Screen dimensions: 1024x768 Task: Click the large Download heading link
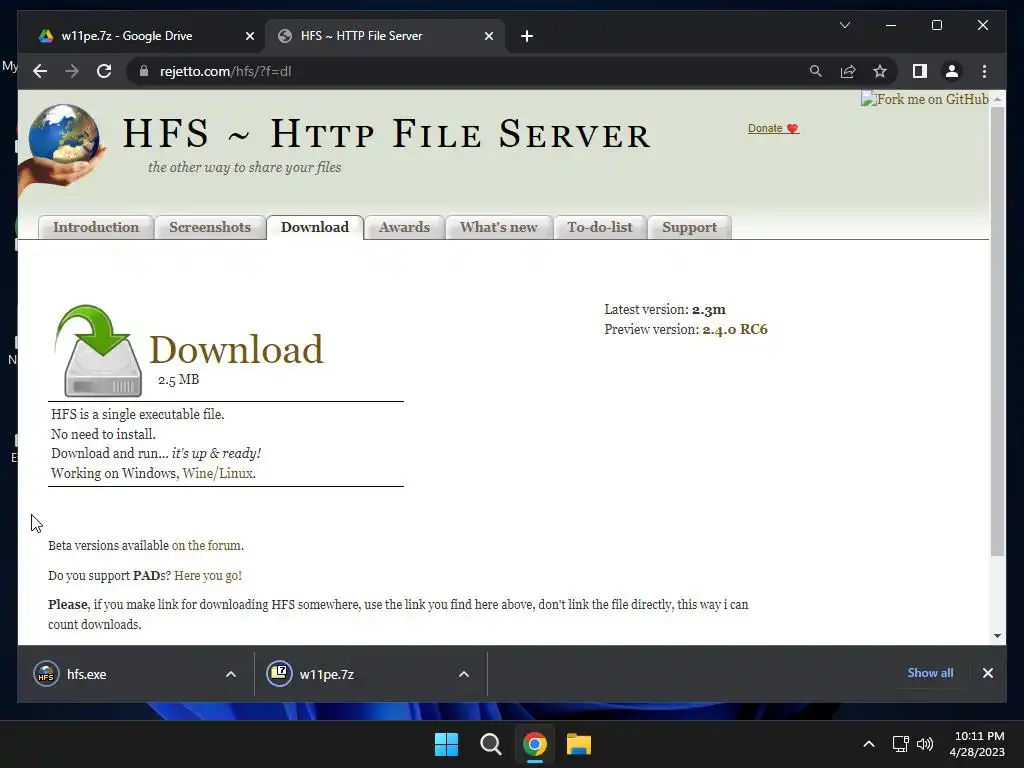[236, 349]
